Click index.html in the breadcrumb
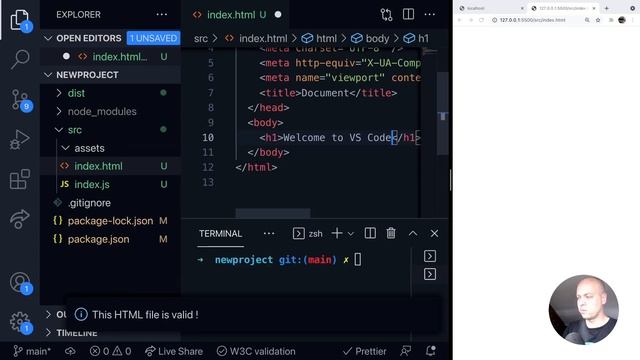This screenshot has height=360, width=640. [263, 38]
